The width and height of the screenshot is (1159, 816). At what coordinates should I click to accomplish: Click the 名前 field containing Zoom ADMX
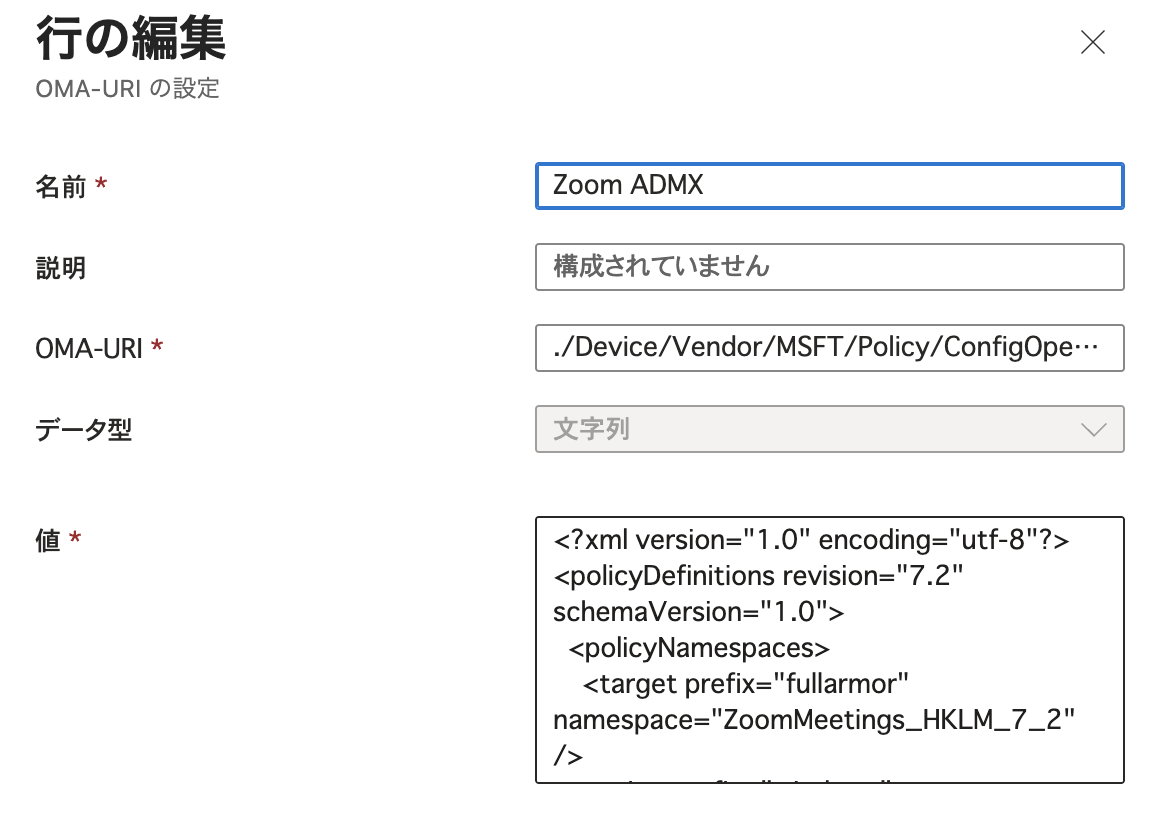[x=829, y=186]
